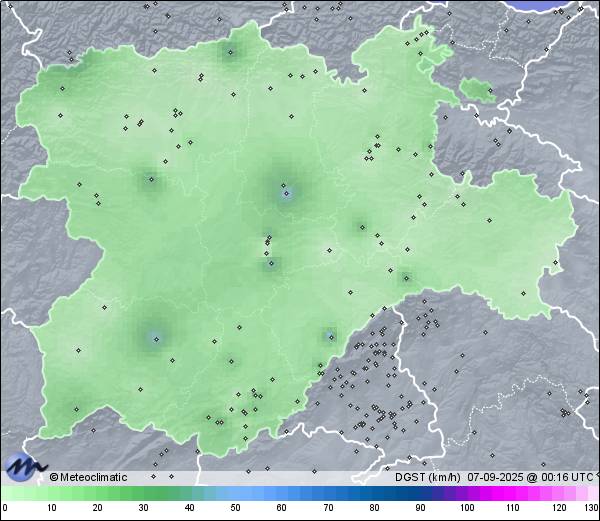Click the 50 label on the scale
The image size is (600, 521).
(235, 508)
